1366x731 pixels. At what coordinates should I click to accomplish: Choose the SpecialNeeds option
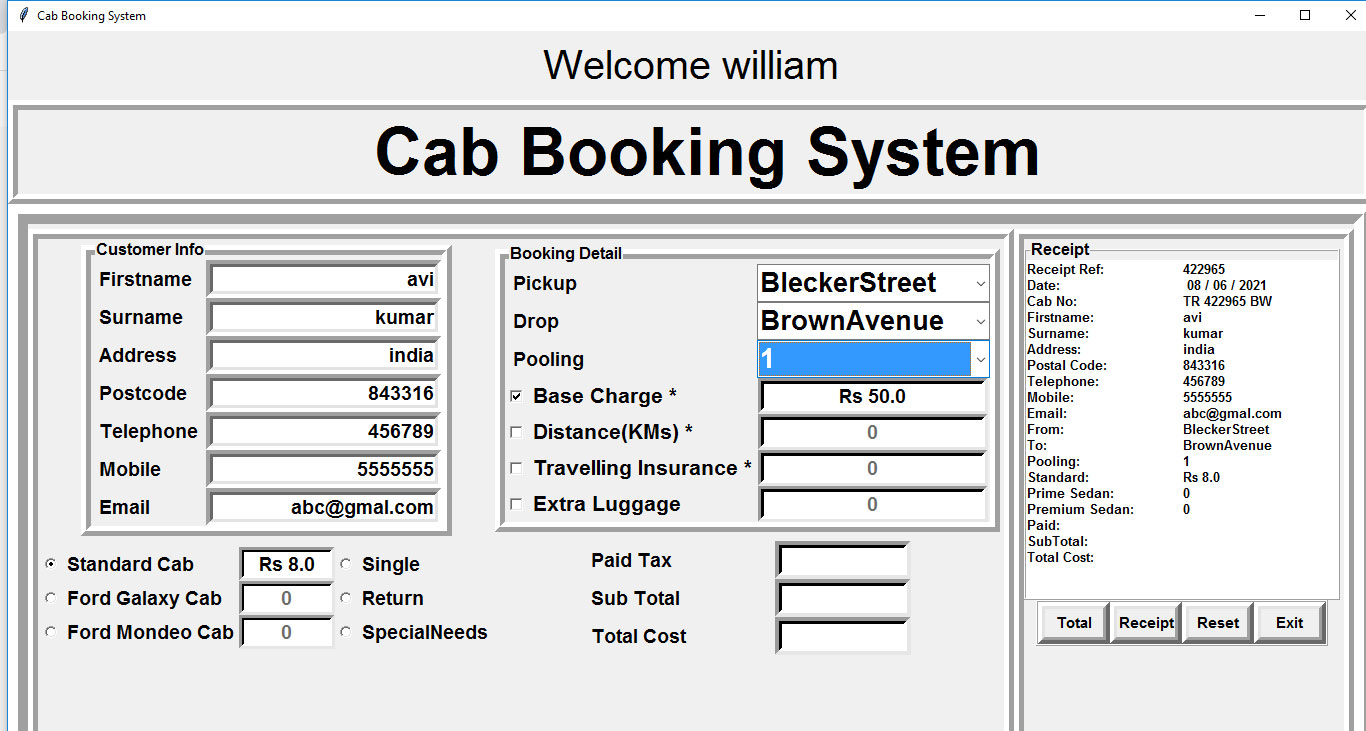346,632
